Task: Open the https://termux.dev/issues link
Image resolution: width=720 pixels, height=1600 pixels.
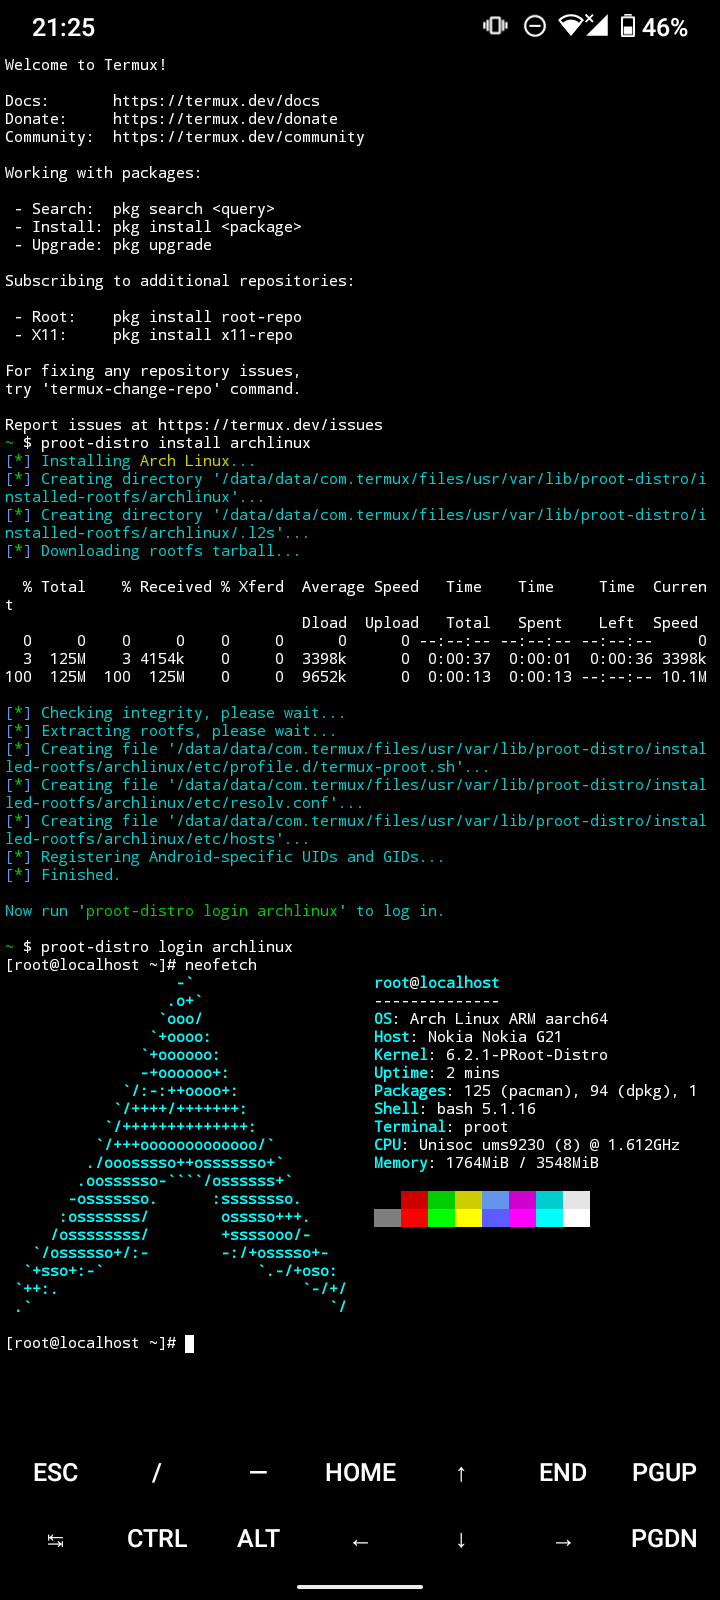Action: point(270,425)
